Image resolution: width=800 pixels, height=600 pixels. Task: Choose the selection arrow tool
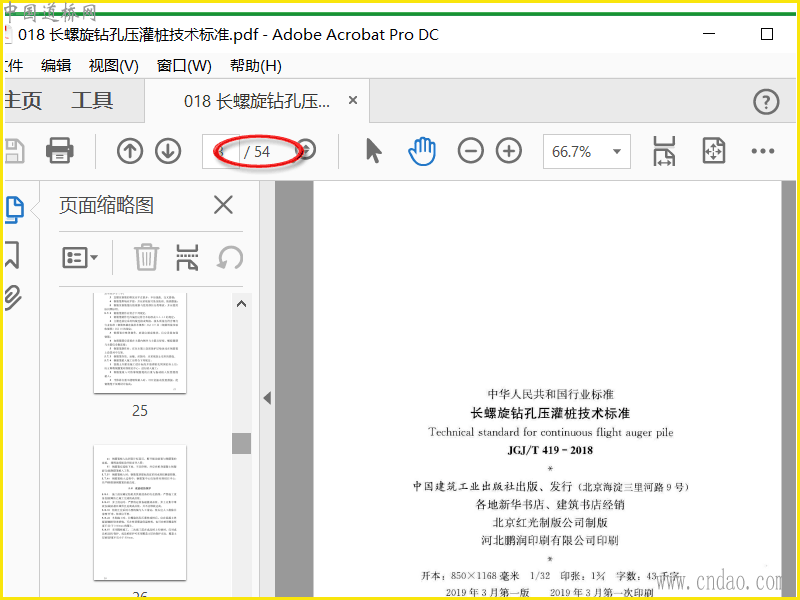click(374, 151)
